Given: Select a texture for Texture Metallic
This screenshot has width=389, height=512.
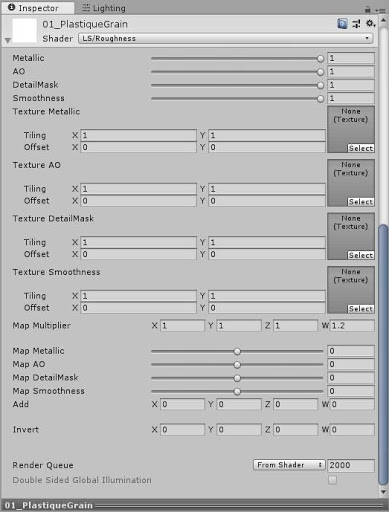Looking at the screenshot, I should pos(360,148).
